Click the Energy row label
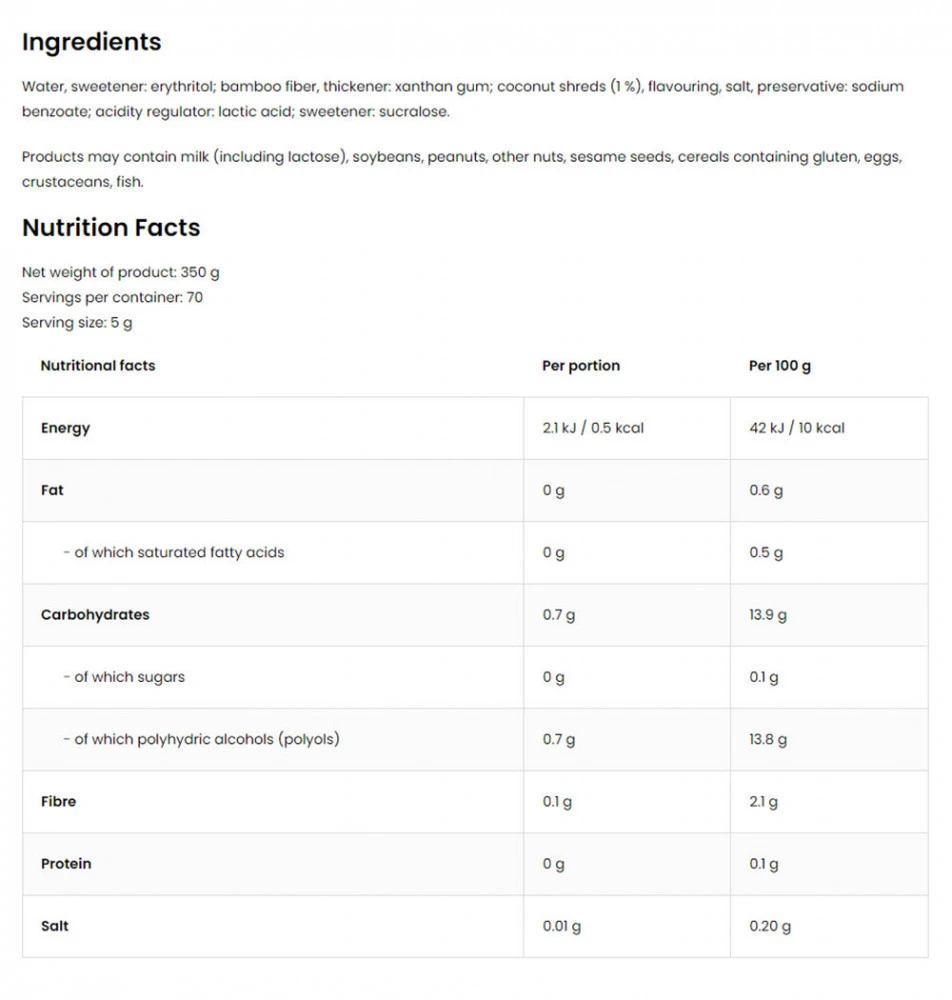Image resolution: width=952 pixels, height=1000 pixels. point(65,428)
